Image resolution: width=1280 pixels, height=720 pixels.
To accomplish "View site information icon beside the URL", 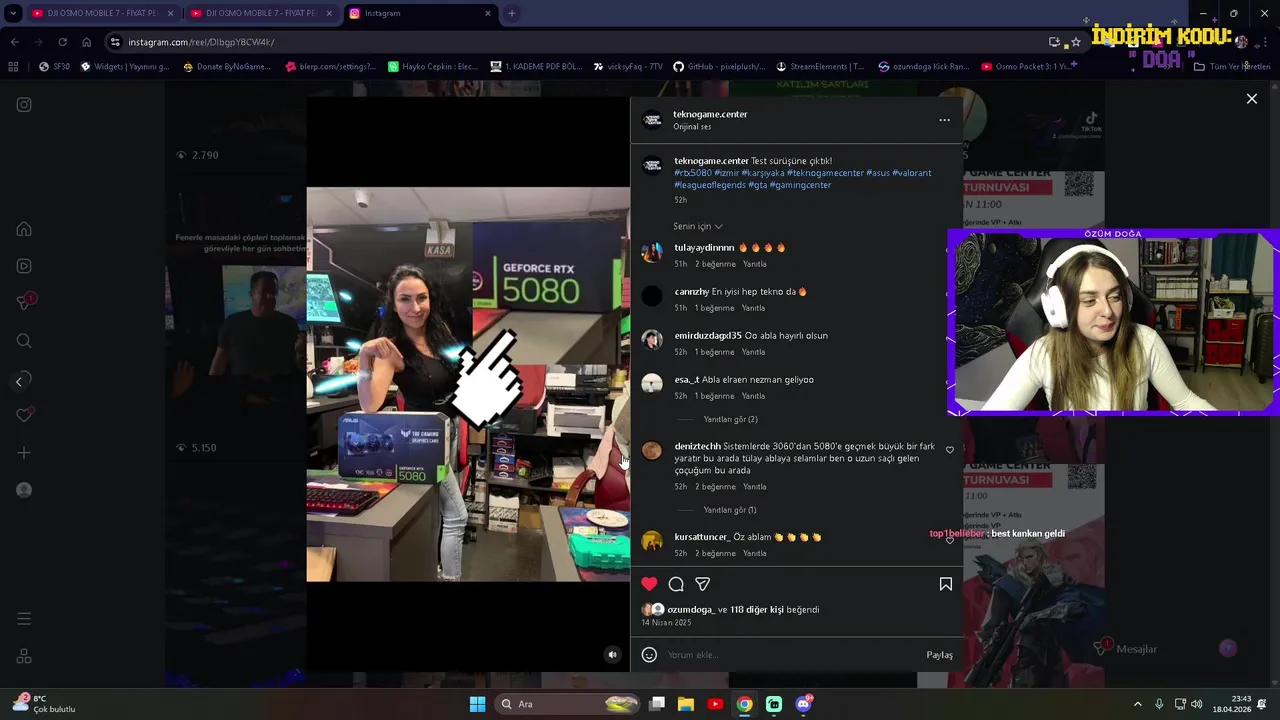I will [115, 42].
